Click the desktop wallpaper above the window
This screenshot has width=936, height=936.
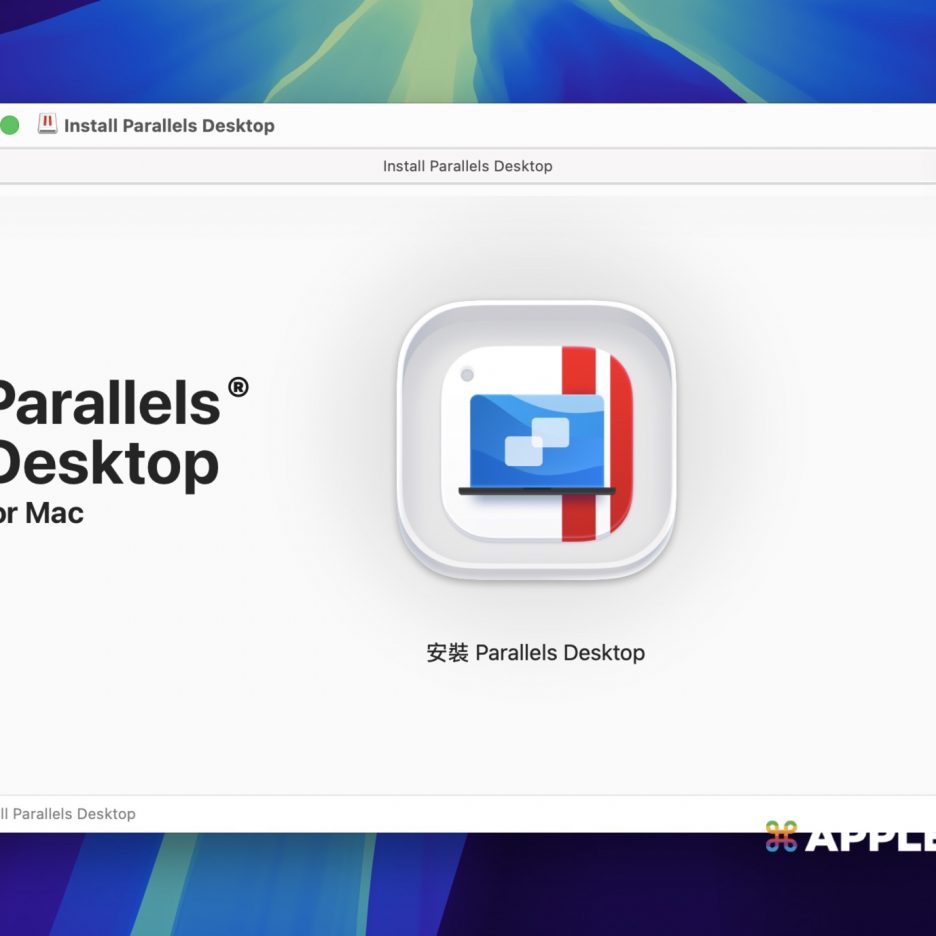tap(468, 50)
